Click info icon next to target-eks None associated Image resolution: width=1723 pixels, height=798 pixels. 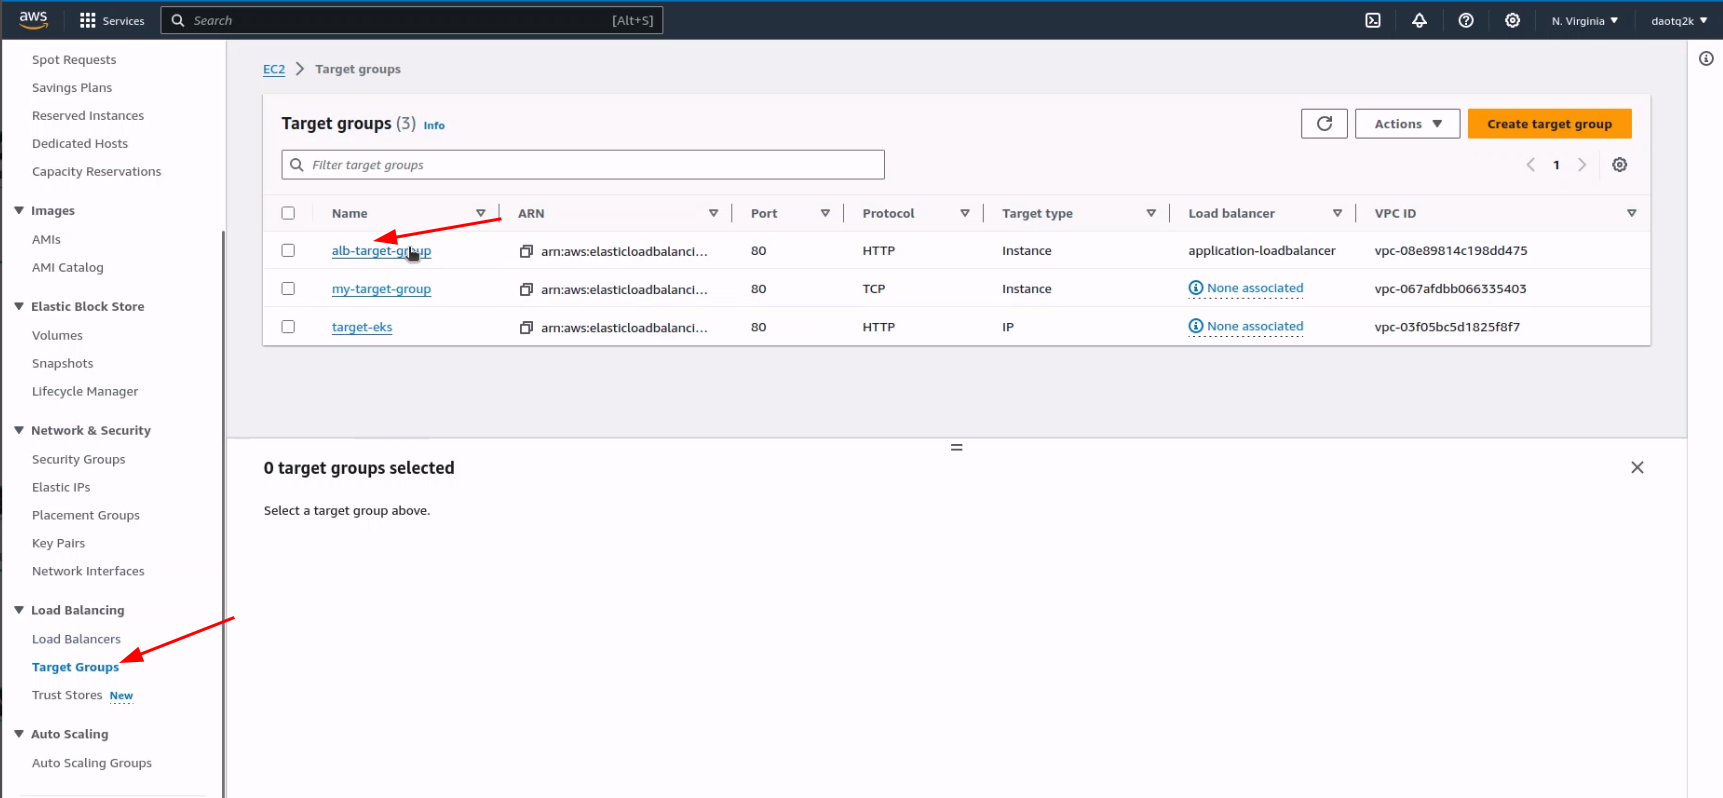1195,326
